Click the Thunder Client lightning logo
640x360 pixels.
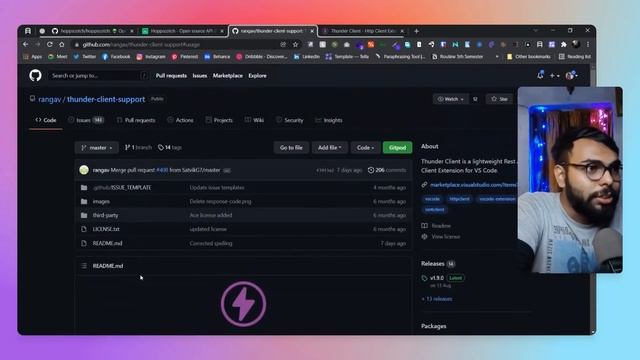point(243,304)
